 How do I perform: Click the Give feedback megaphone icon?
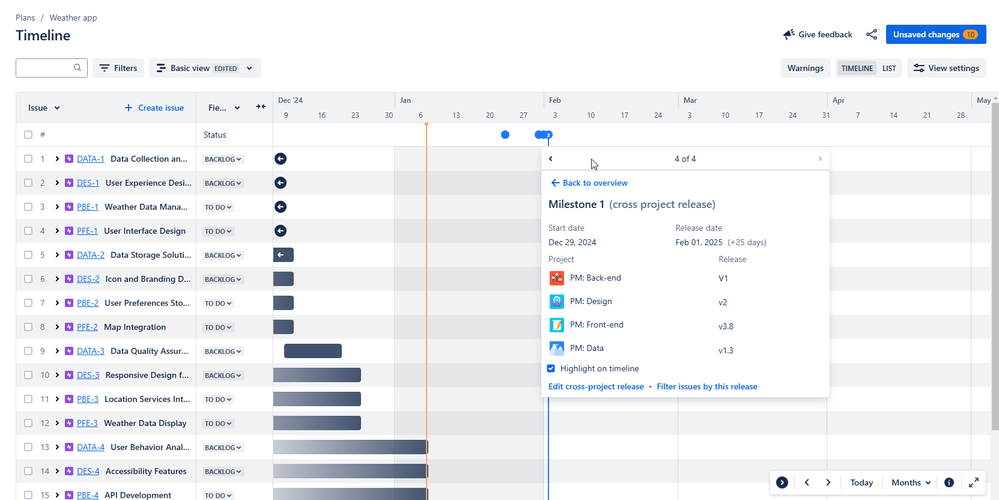[x=789, y=35]
